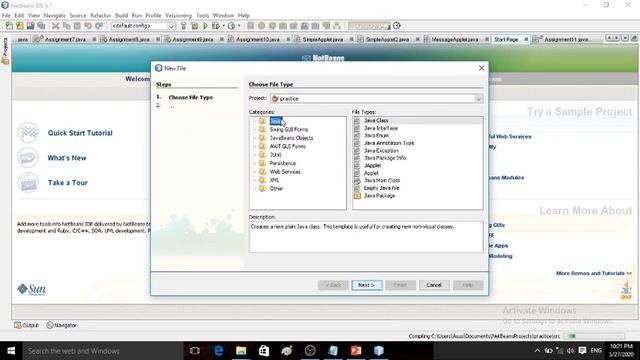This screenshot has height=360, width=640.
Task: Click the garbage collection icon beside memory bar
Action: coord(396,26)
